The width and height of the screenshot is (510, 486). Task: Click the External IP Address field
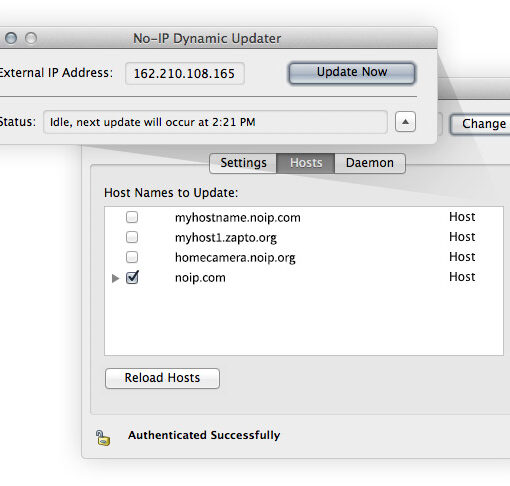coord(185,73)
